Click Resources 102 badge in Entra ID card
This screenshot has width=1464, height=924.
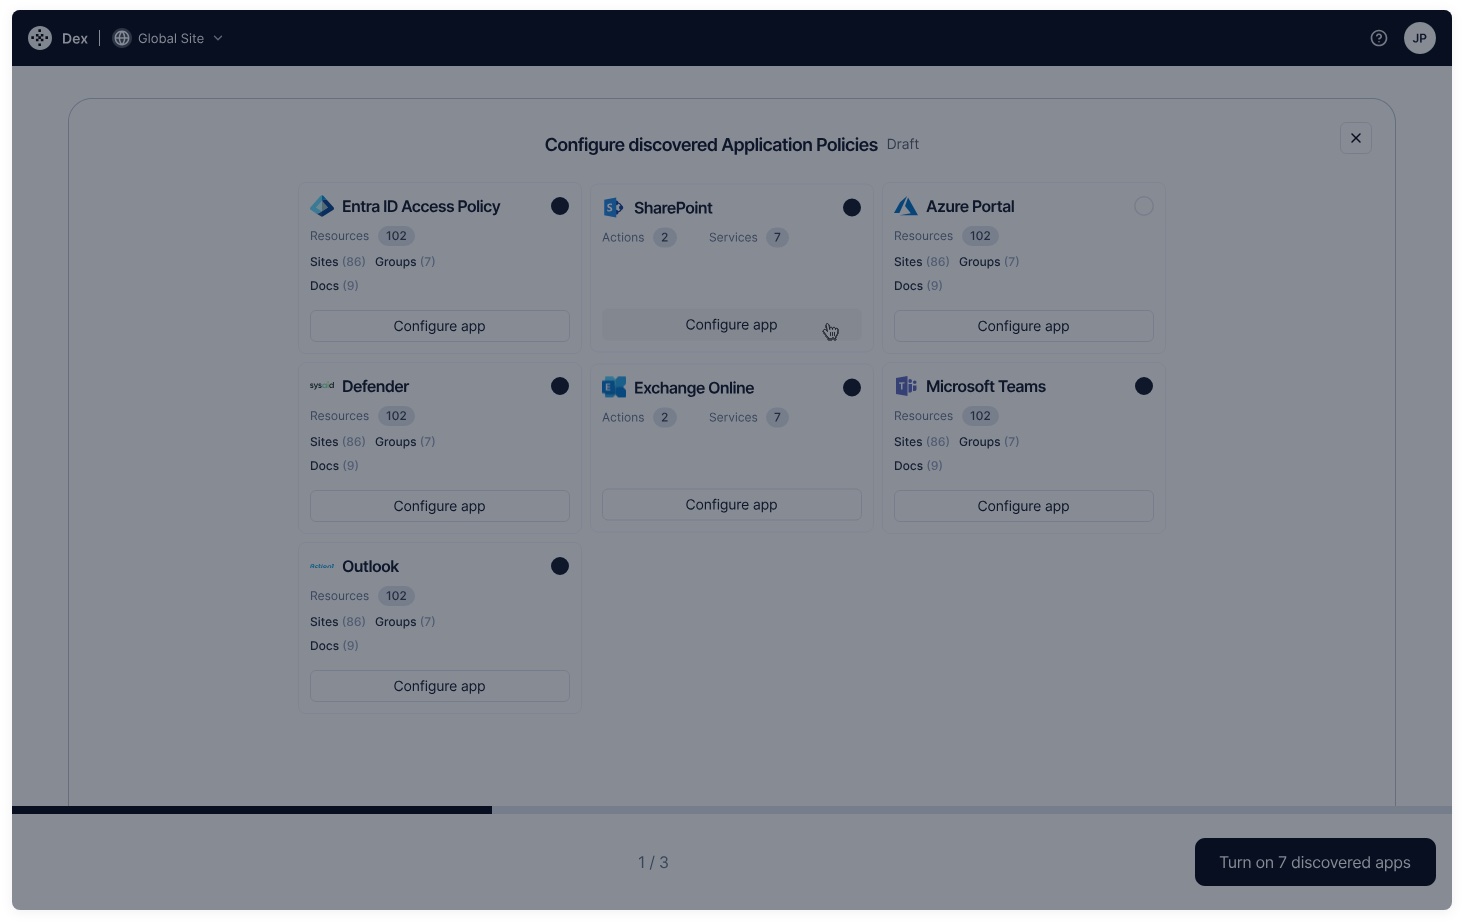pyautogui.click(x=396, y=236)
